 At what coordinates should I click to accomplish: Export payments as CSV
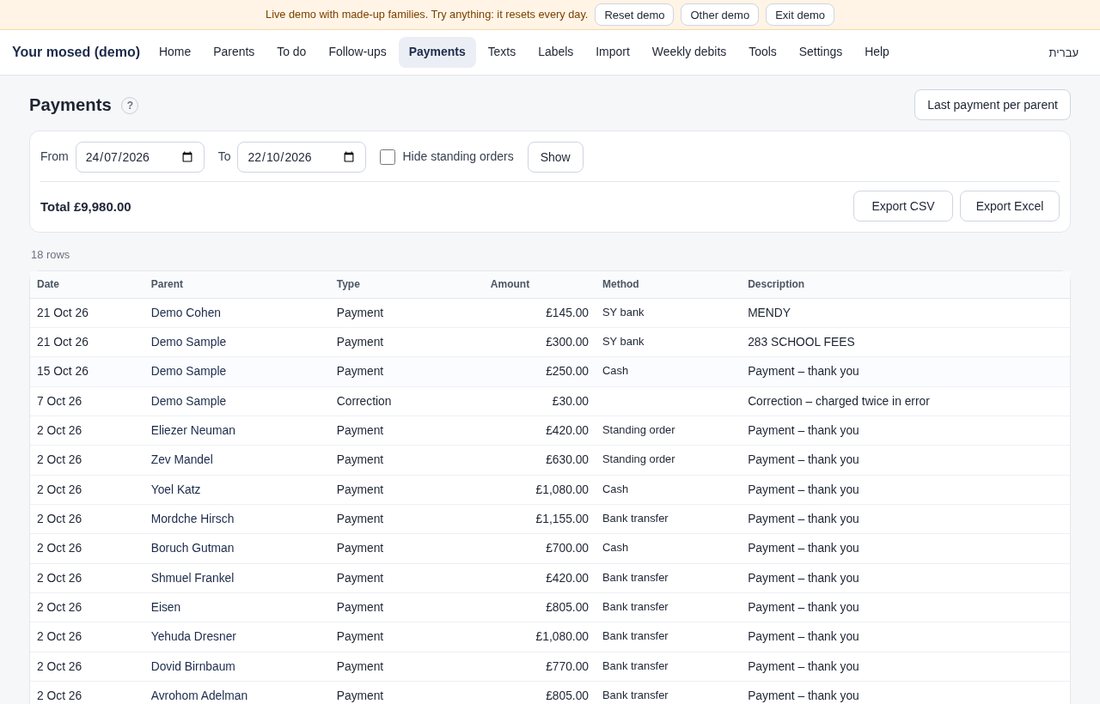(903, 206)
